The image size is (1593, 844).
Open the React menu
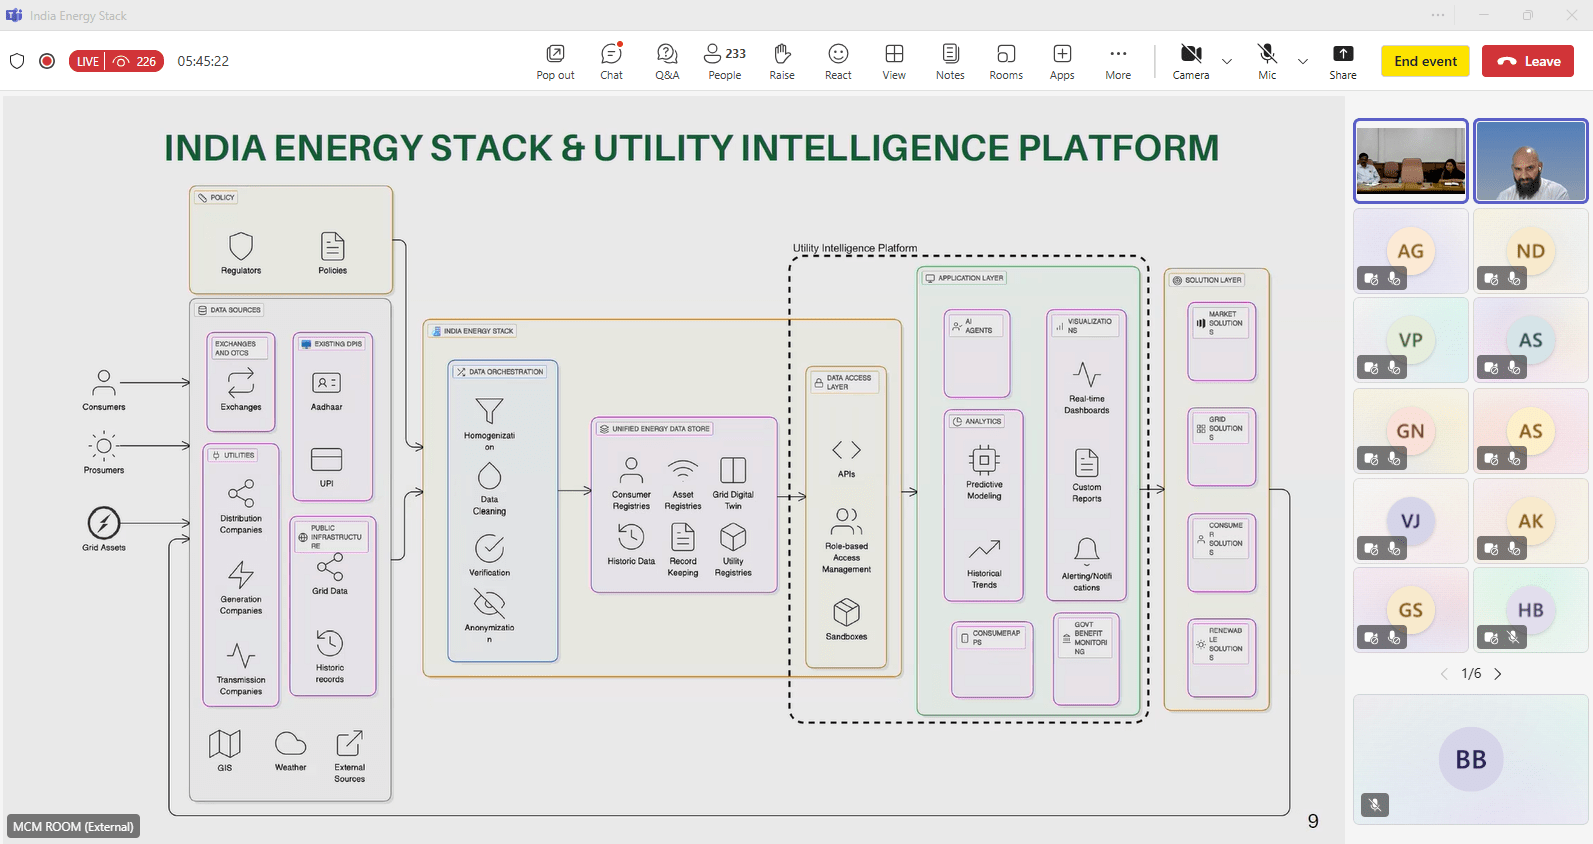[838, 61]
